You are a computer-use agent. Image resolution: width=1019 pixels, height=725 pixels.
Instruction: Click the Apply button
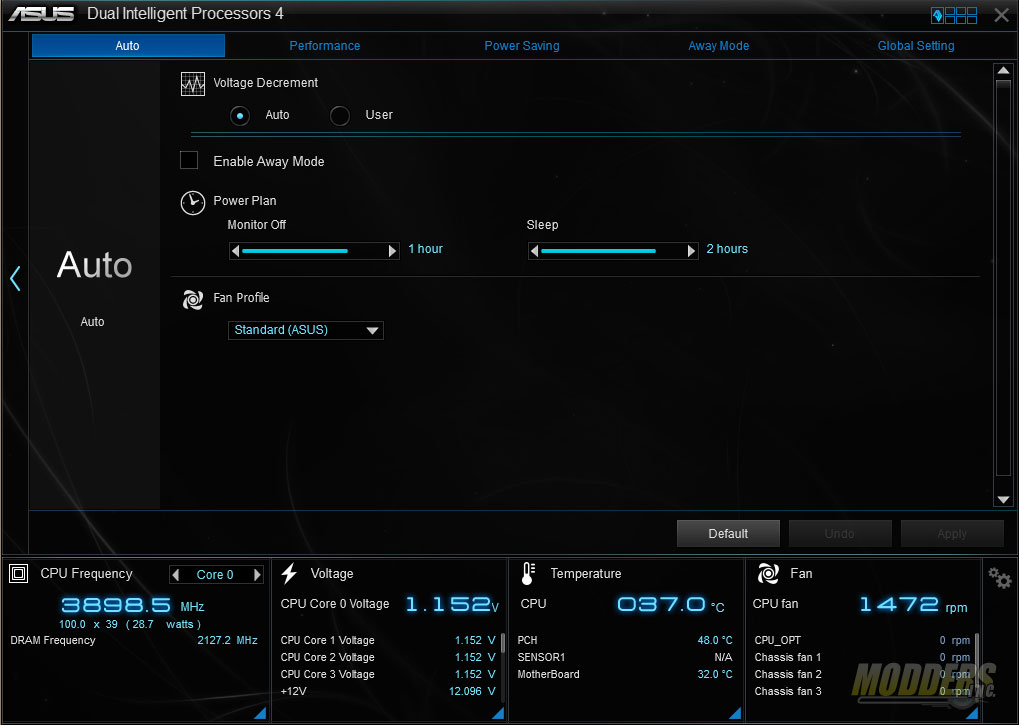click(952, 533)
